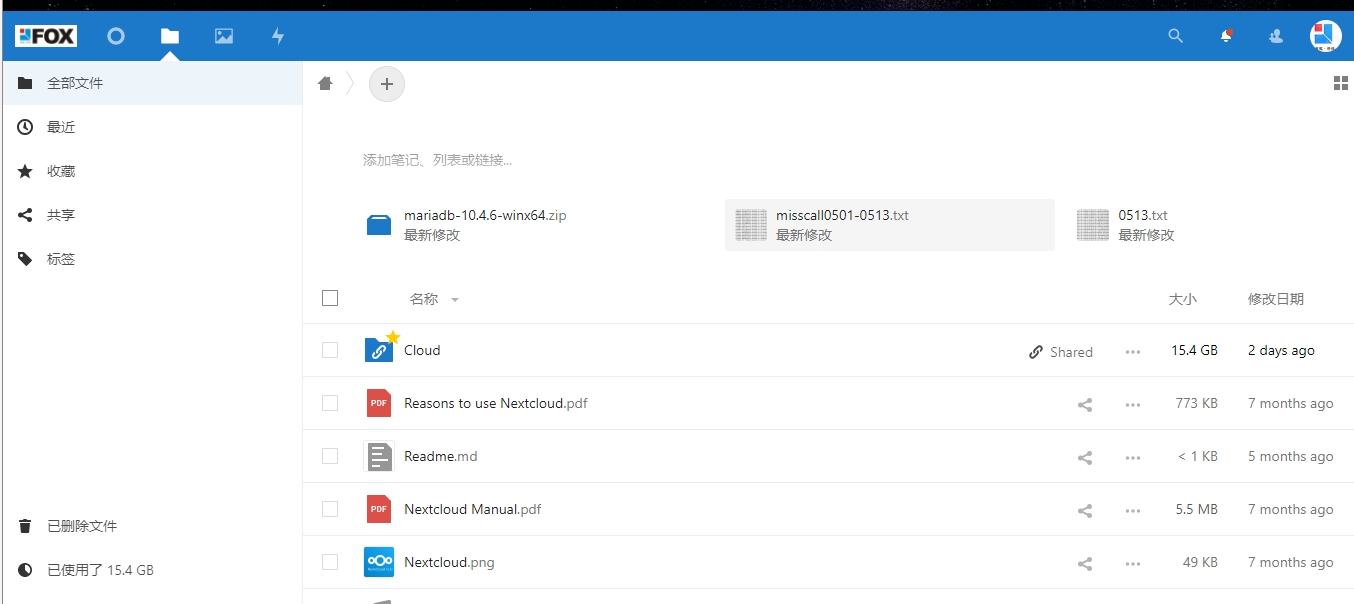The width and height of the screenshot is (1354, 604).
Task: Click the Nextcloud.png thumbnail icon
Action: pos(379,562)
